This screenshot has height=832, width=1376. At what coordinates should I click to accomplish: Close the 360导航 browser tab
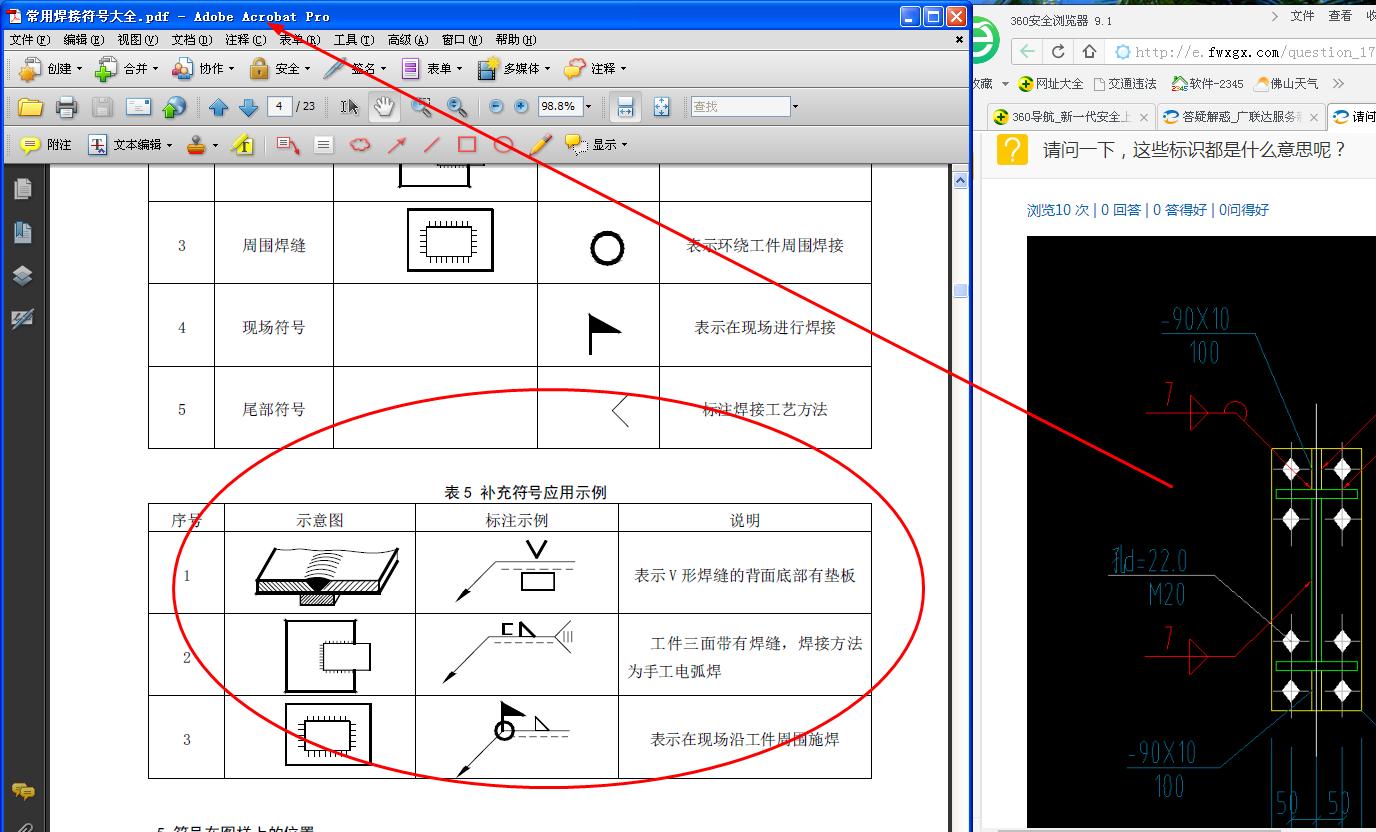point(1145,117)
